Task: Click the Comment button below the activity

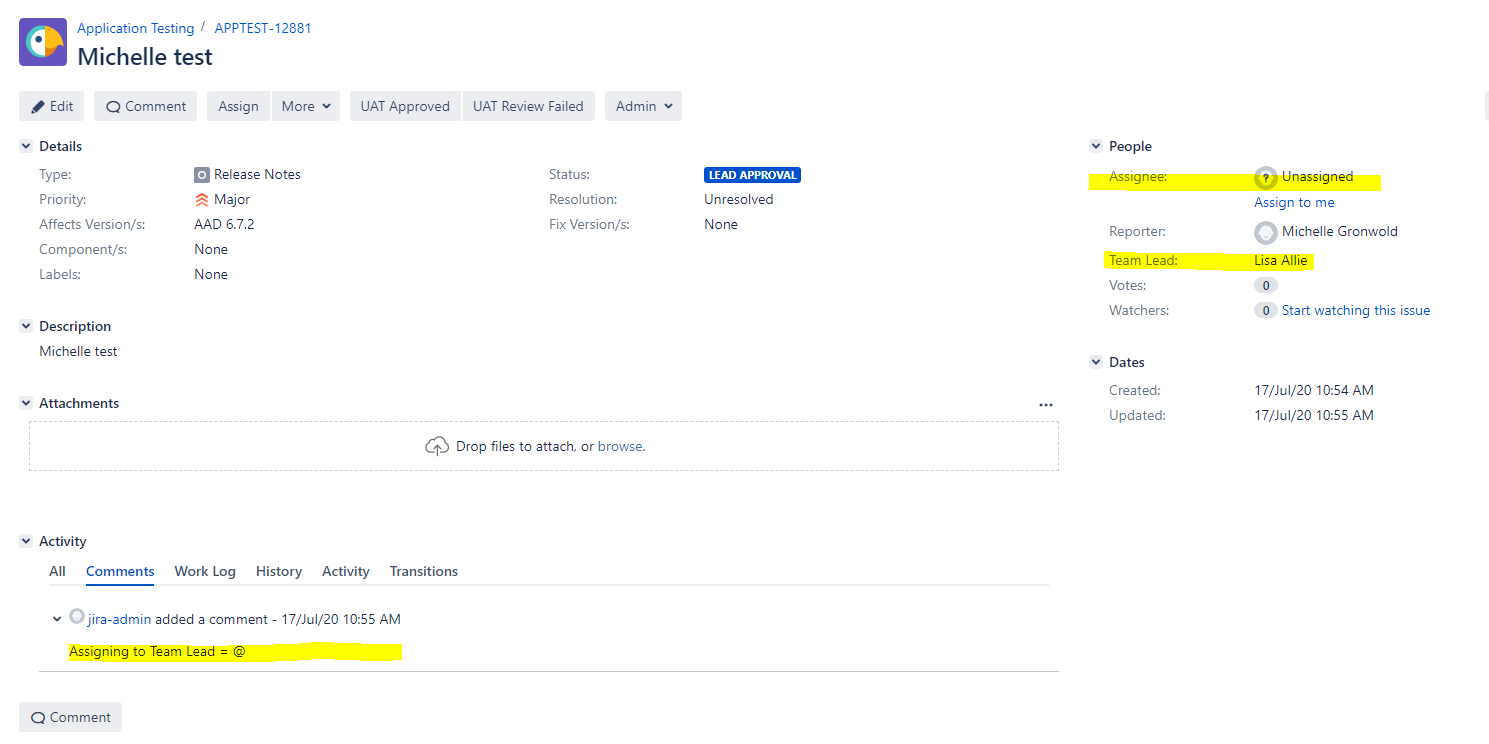Action: click(x=70, y=717)
